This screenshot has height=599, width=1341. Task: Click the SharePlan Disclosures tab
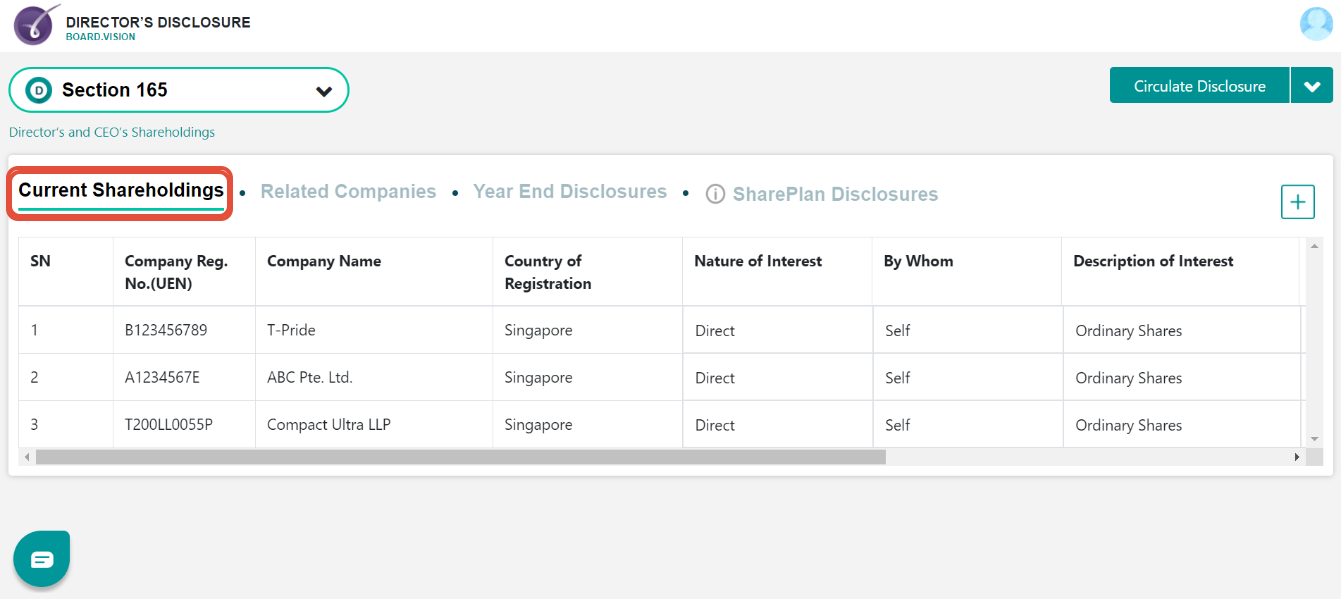pos(835,193)
